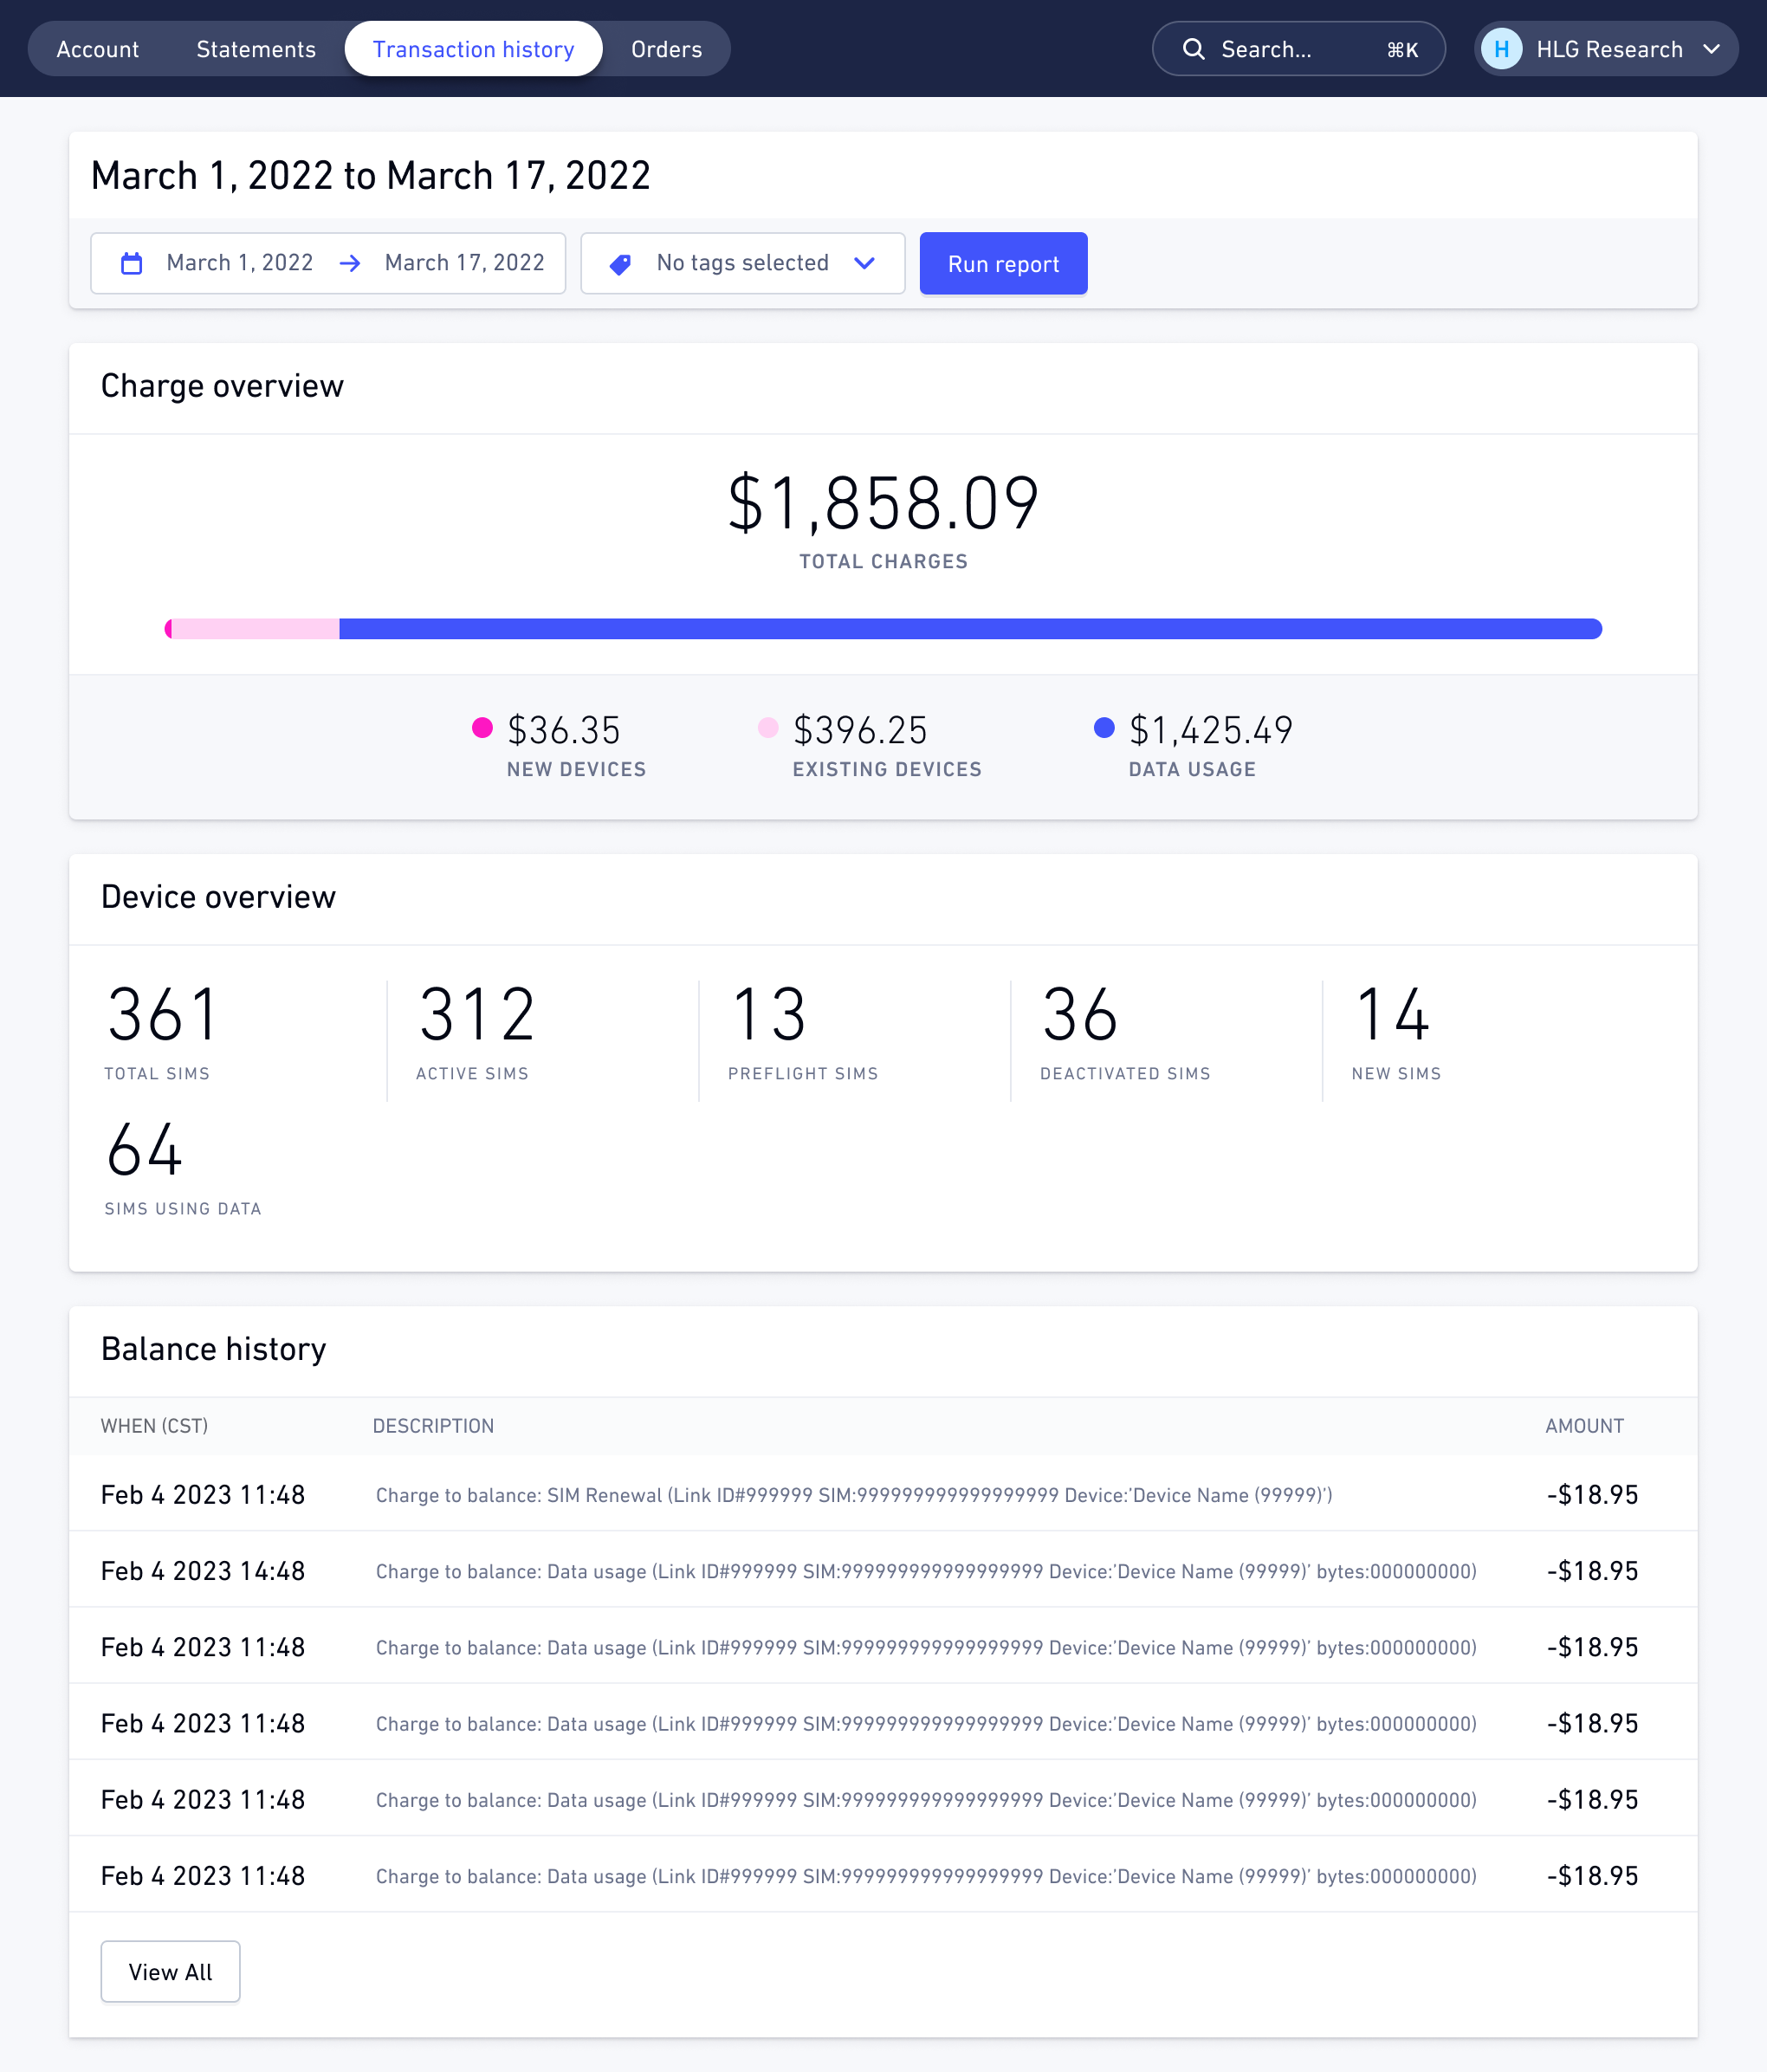The width and height of the screenshot is (1767, 2072).
Task: Click the 13 Preflight SIMs figure
Action: tap(768, 1014)
